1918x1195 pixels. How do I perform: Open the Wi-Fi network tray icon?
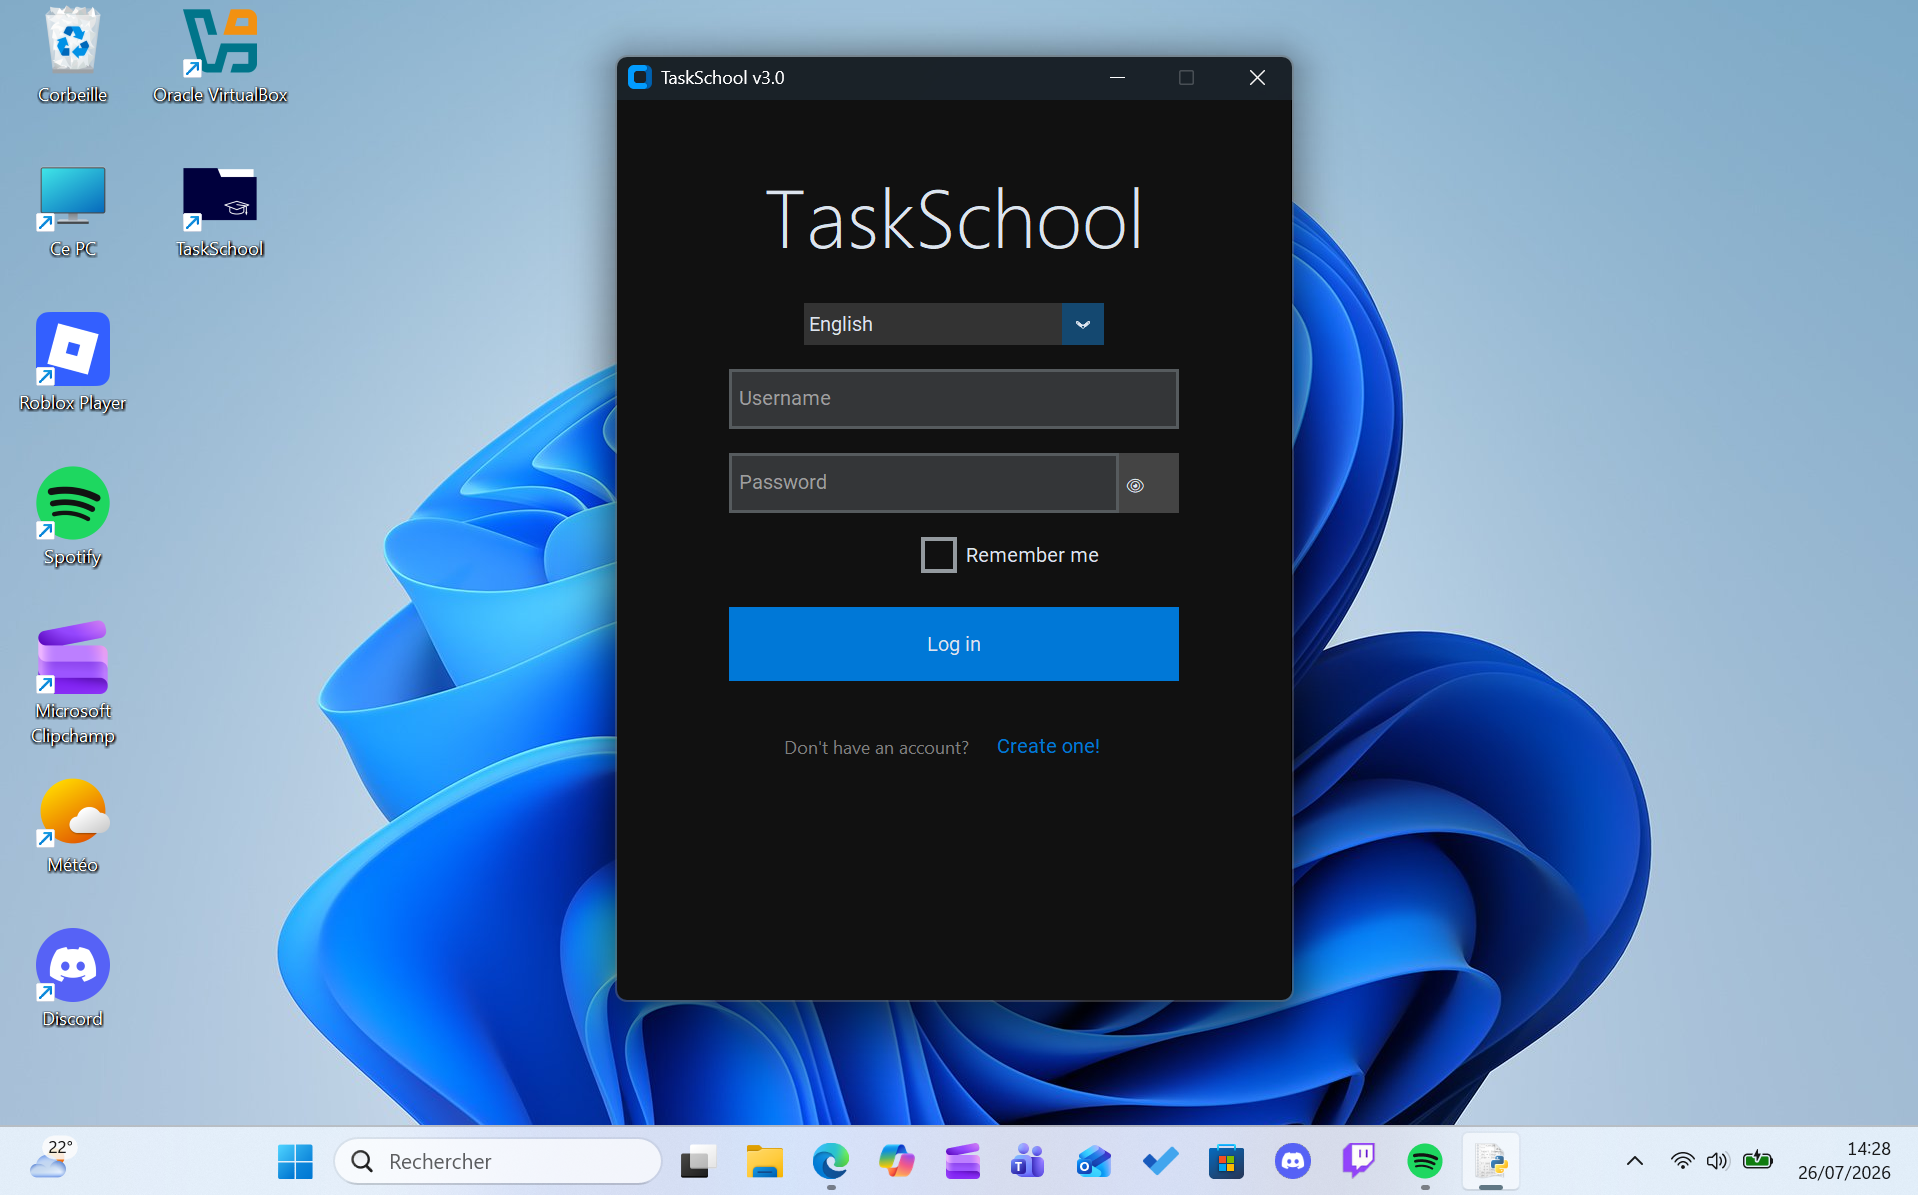click(1682, 1161)
